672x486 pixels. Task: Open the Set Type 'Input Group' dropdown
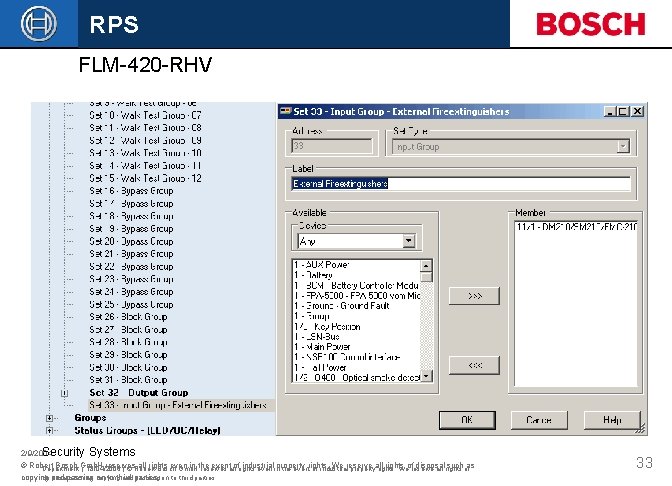pos(623,147)
